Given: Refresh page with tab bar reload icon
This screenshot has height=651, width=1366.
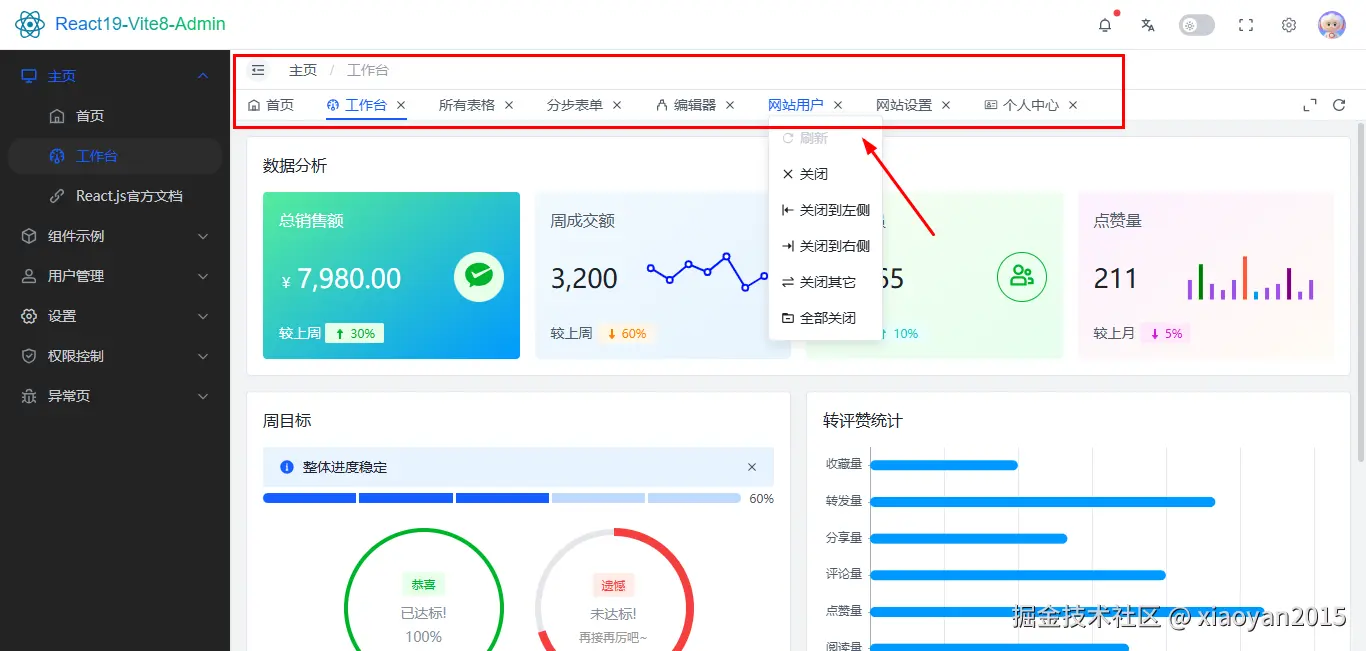Looking at the screenshot, I should coord(1339,105).
